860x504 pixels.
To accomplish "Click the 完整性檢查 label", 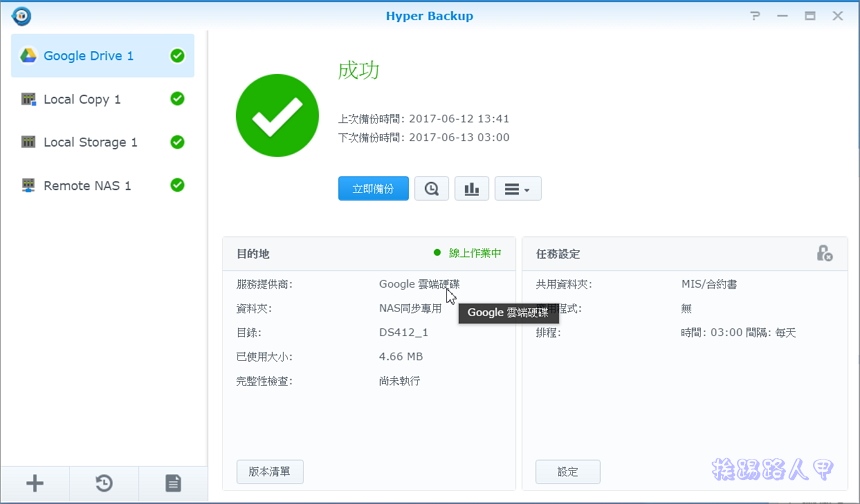I will pos(264,381).
